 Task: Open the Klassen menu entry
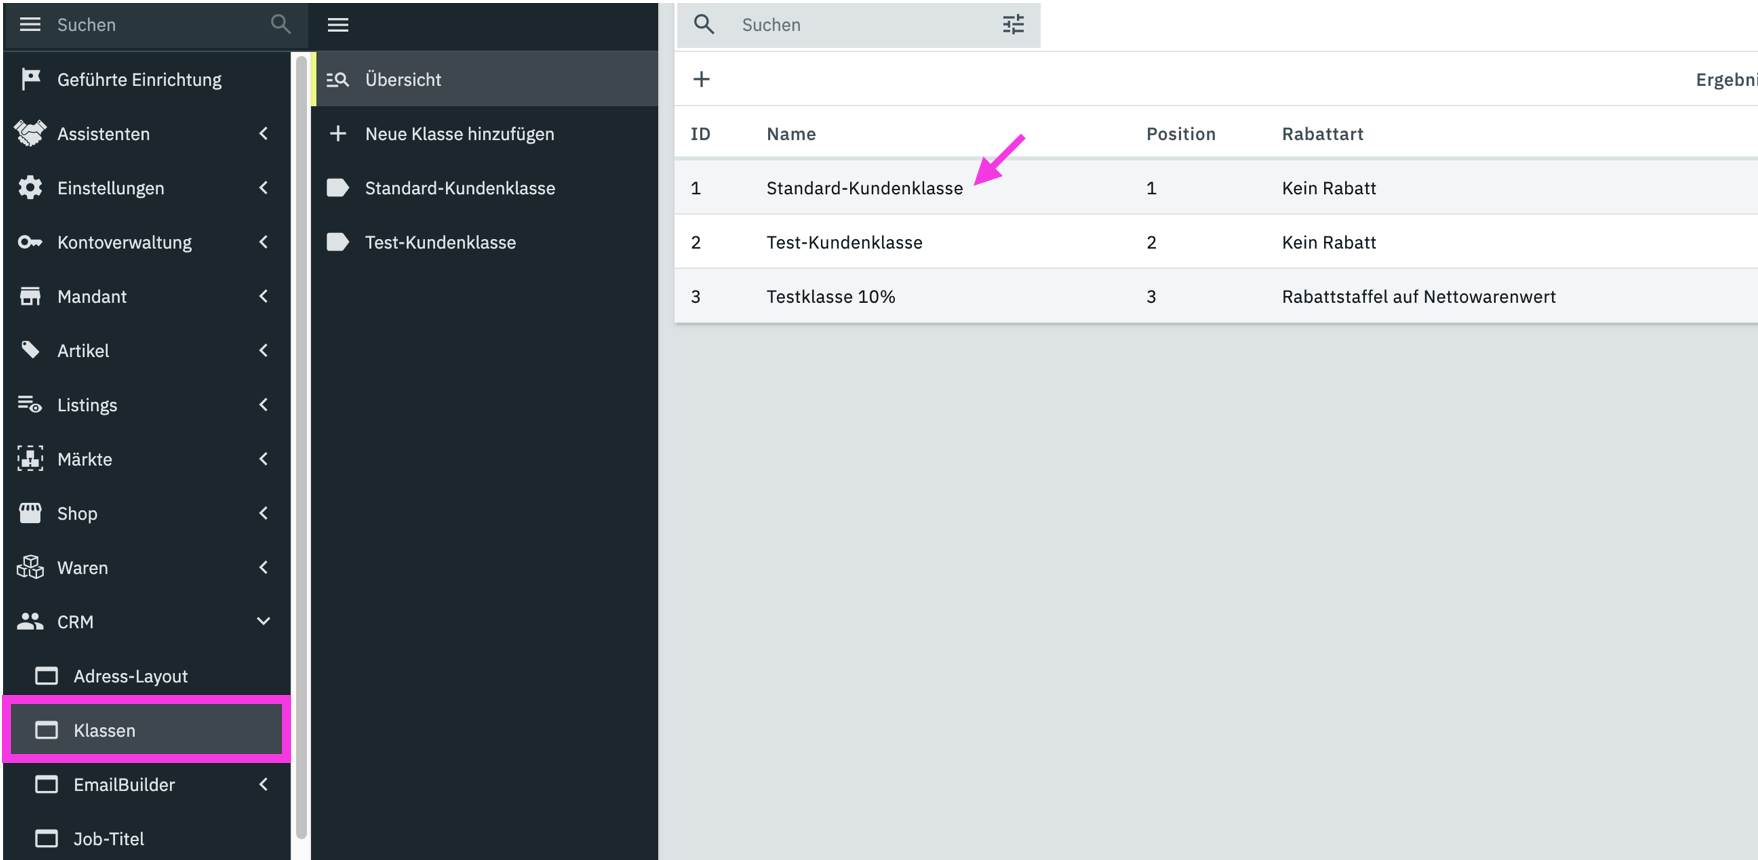click(x=104, y=731)
